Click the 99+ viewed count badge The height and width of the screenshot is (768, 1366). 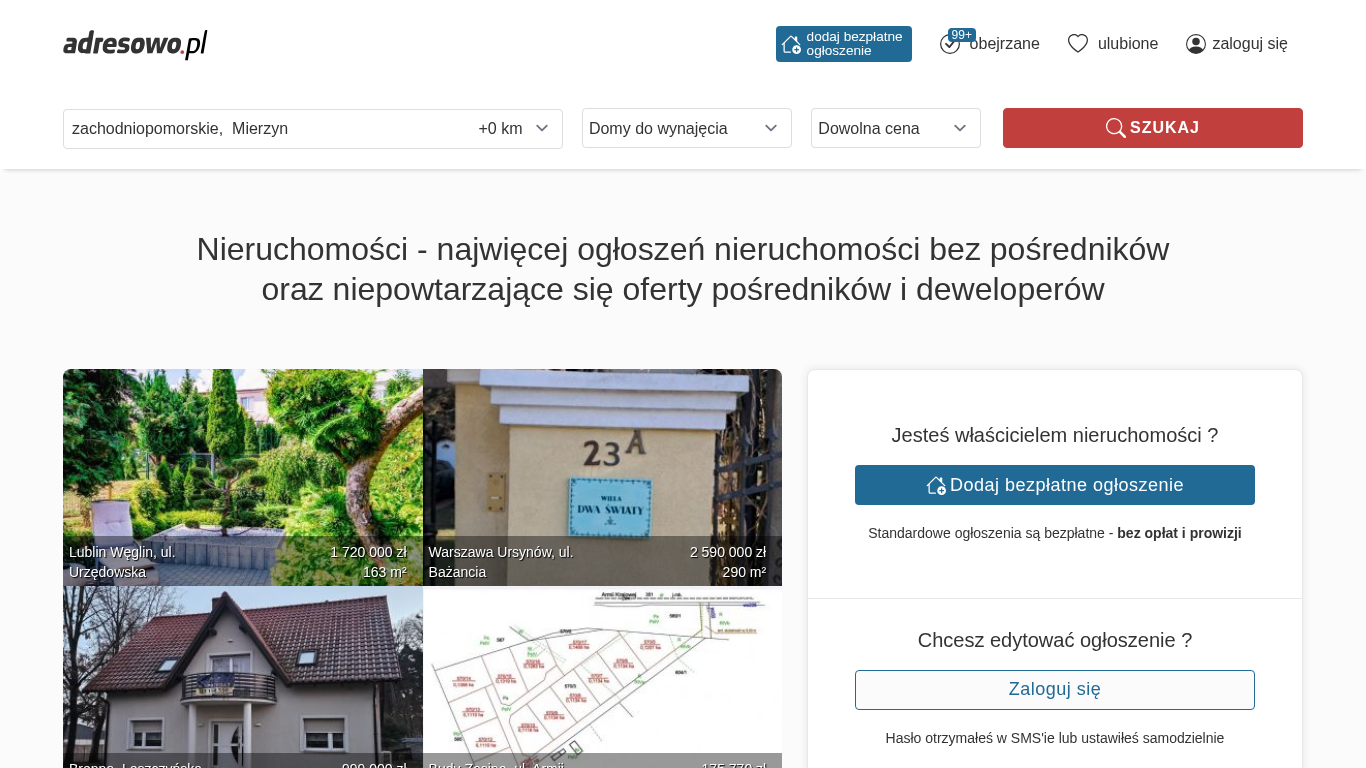point(961,35)
